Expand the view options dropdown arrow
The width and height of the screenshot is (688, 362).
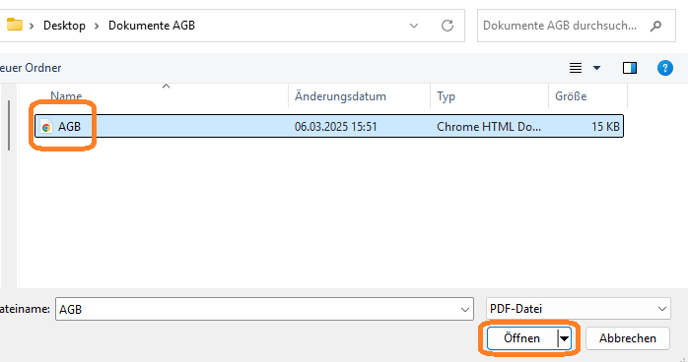(x=597, y=68)
